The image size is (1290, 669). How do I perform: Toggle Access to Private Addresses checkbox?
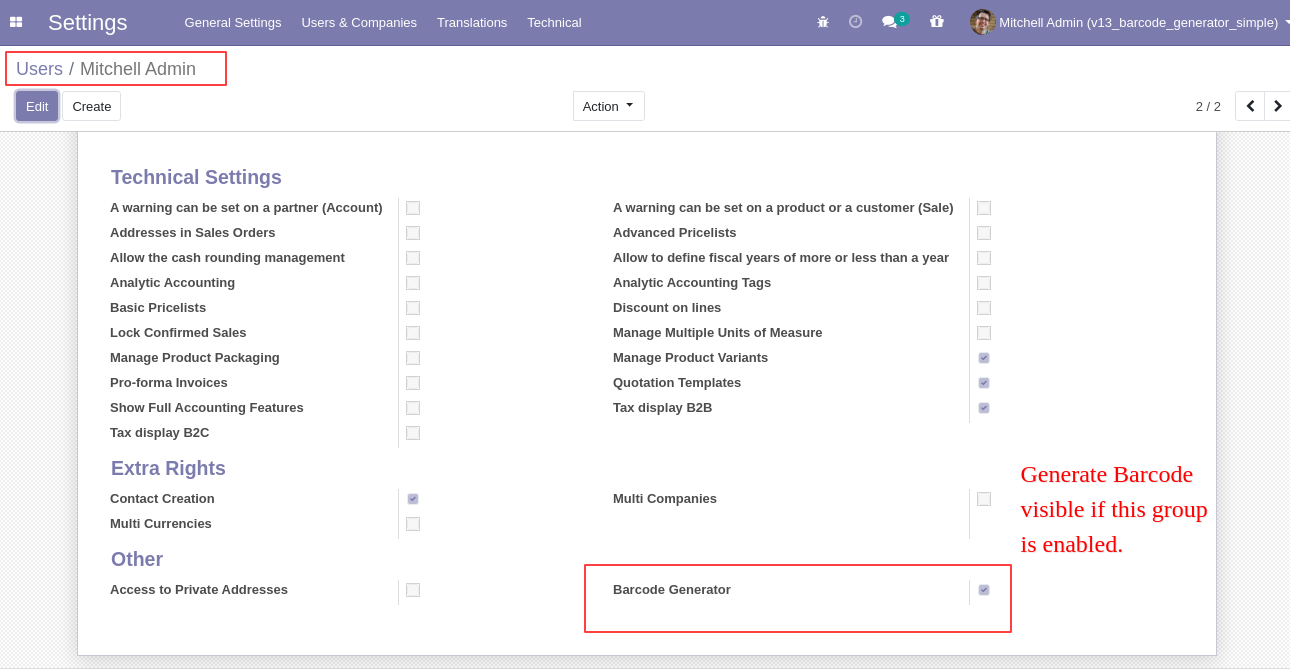tap(413, 590)
